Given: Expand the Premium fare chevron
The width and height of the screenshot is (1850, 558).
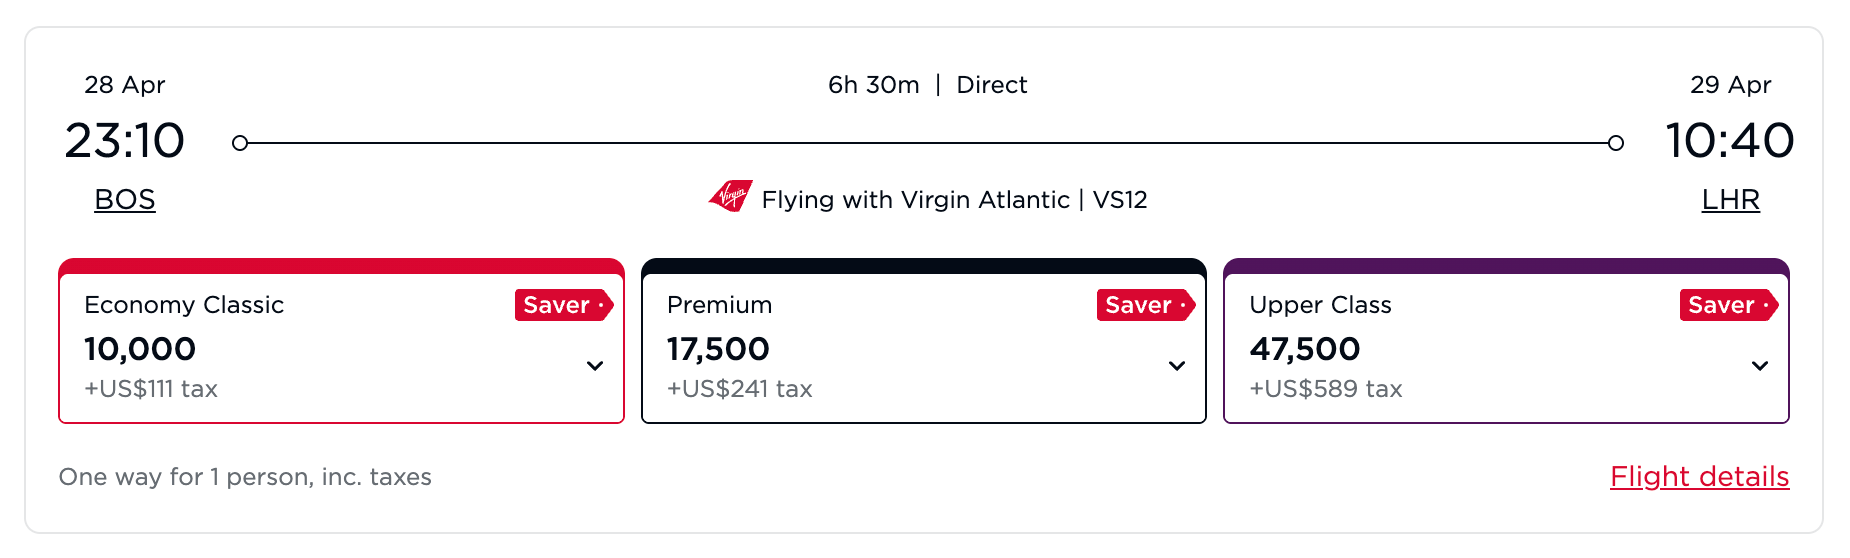Looking at the screenshot, I should click(1177, 366).
